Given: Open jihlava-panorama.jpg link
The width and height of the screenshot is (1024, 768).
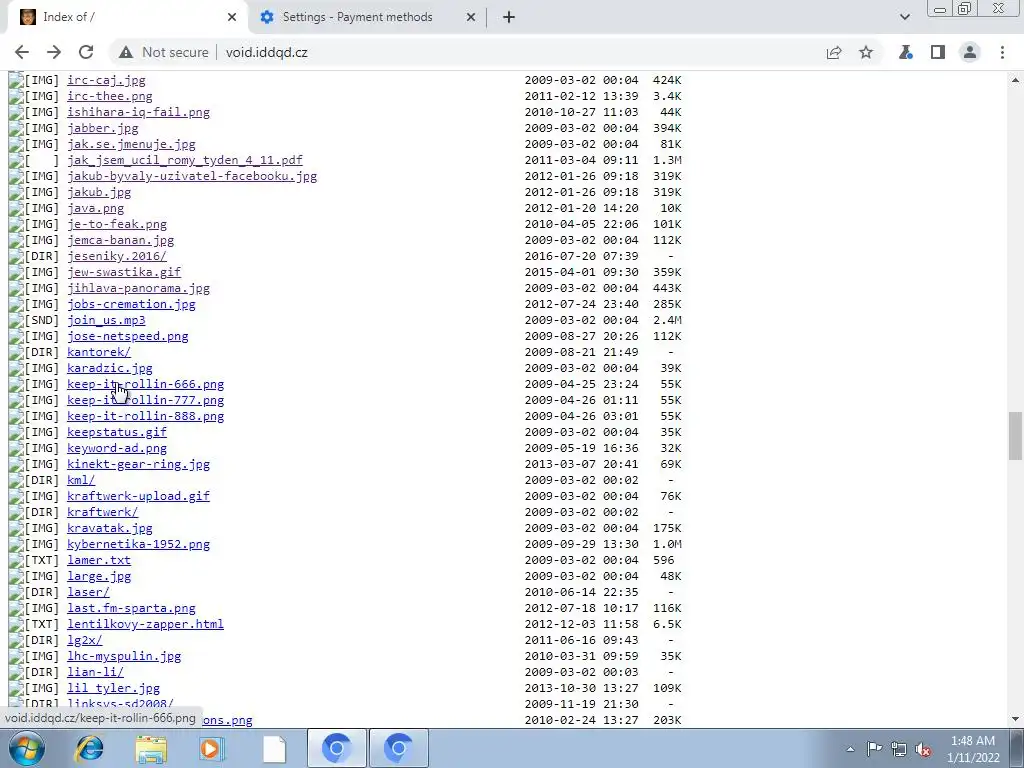Looking at the screenshot, I should [138, 288].
